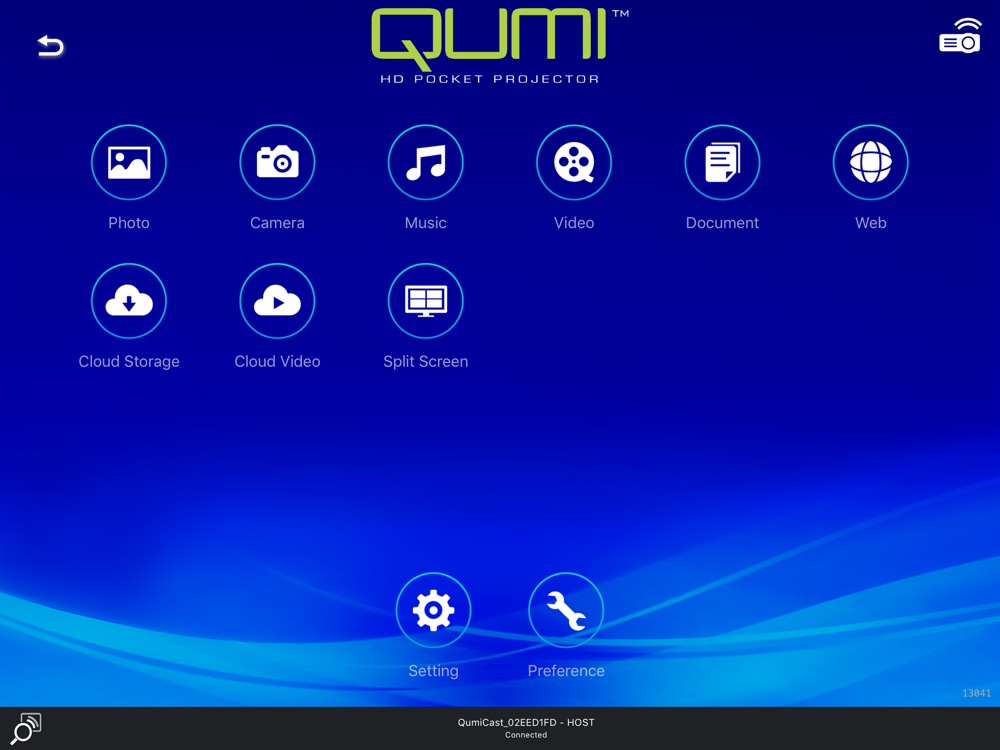Launch the Camera feature

pyautogui.click(x=277, y=162)
